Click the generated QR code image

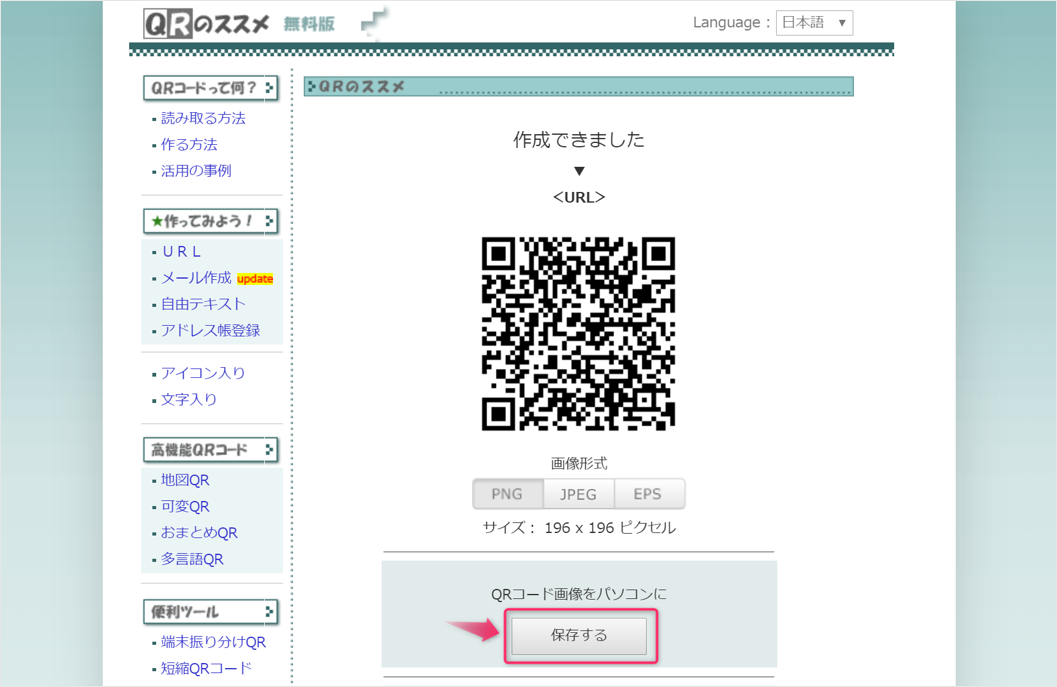(x=578, y=334)
